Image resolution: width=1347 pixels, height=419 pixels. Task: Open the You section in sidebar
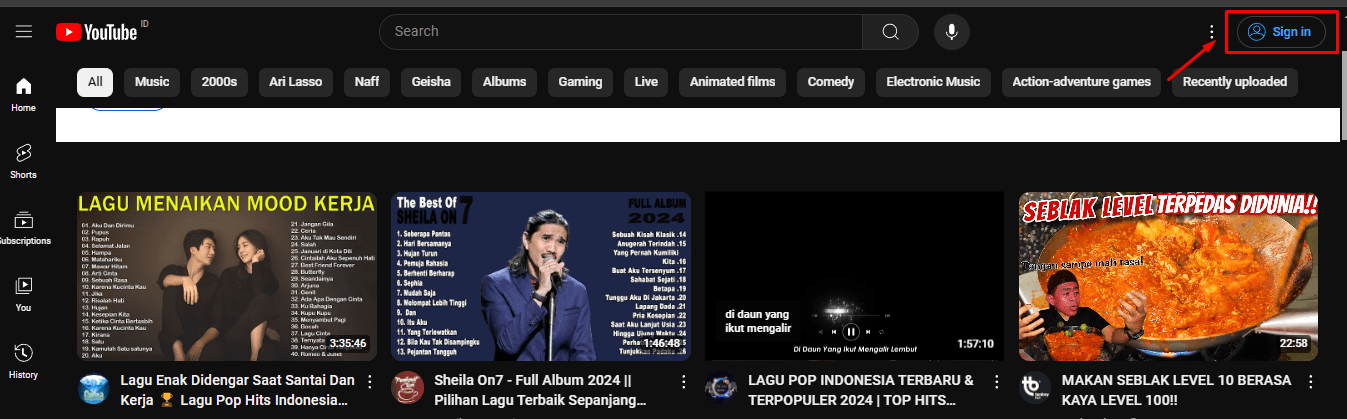click(x=24, y=295)
